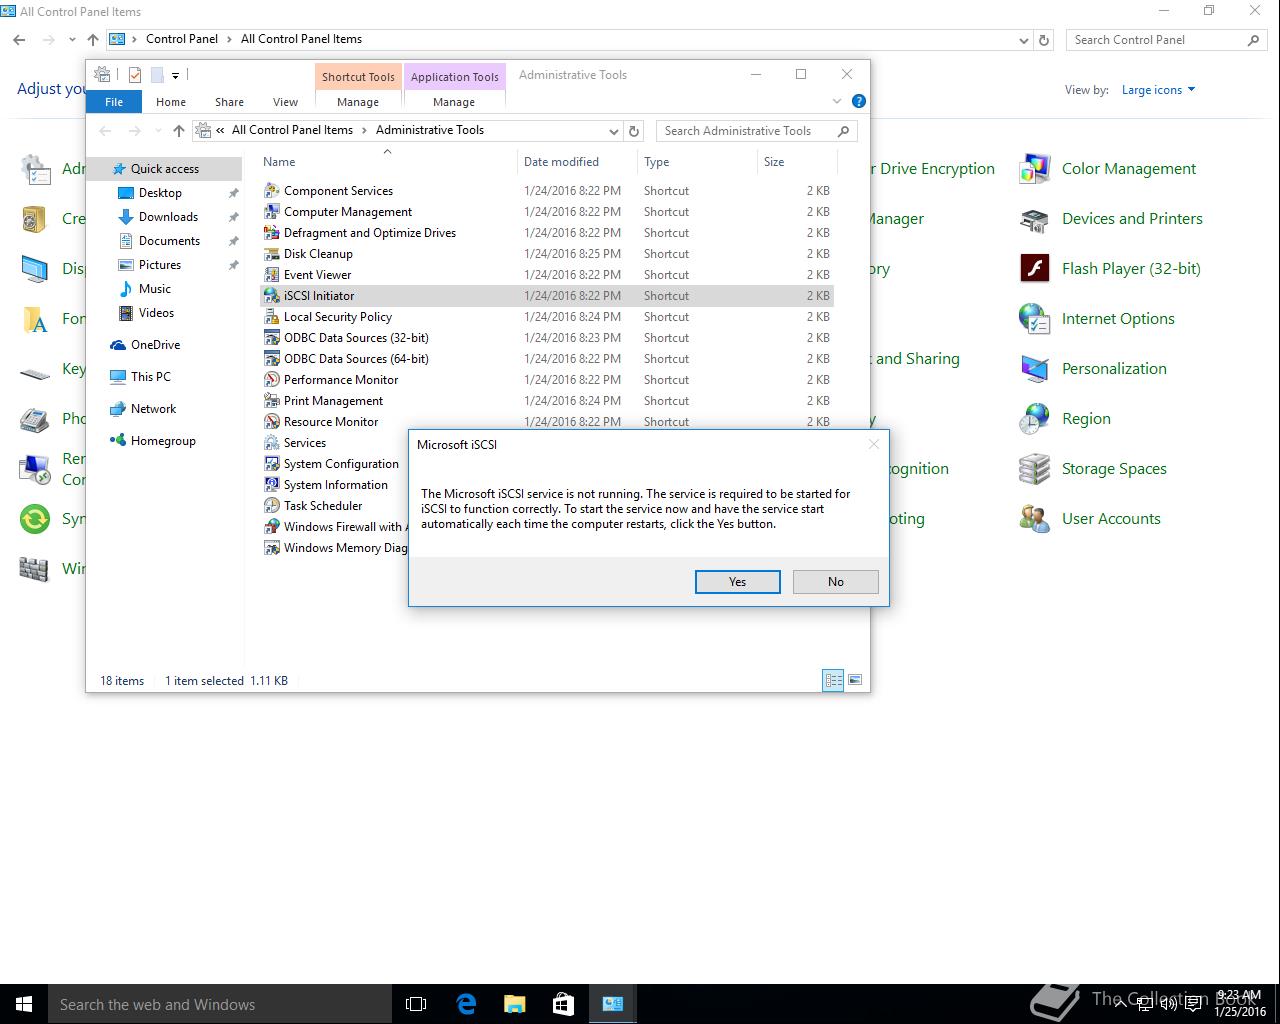The image size is (1280, 1024).
Task: Open Task View on the taskbar
Action: (416, 1004)
